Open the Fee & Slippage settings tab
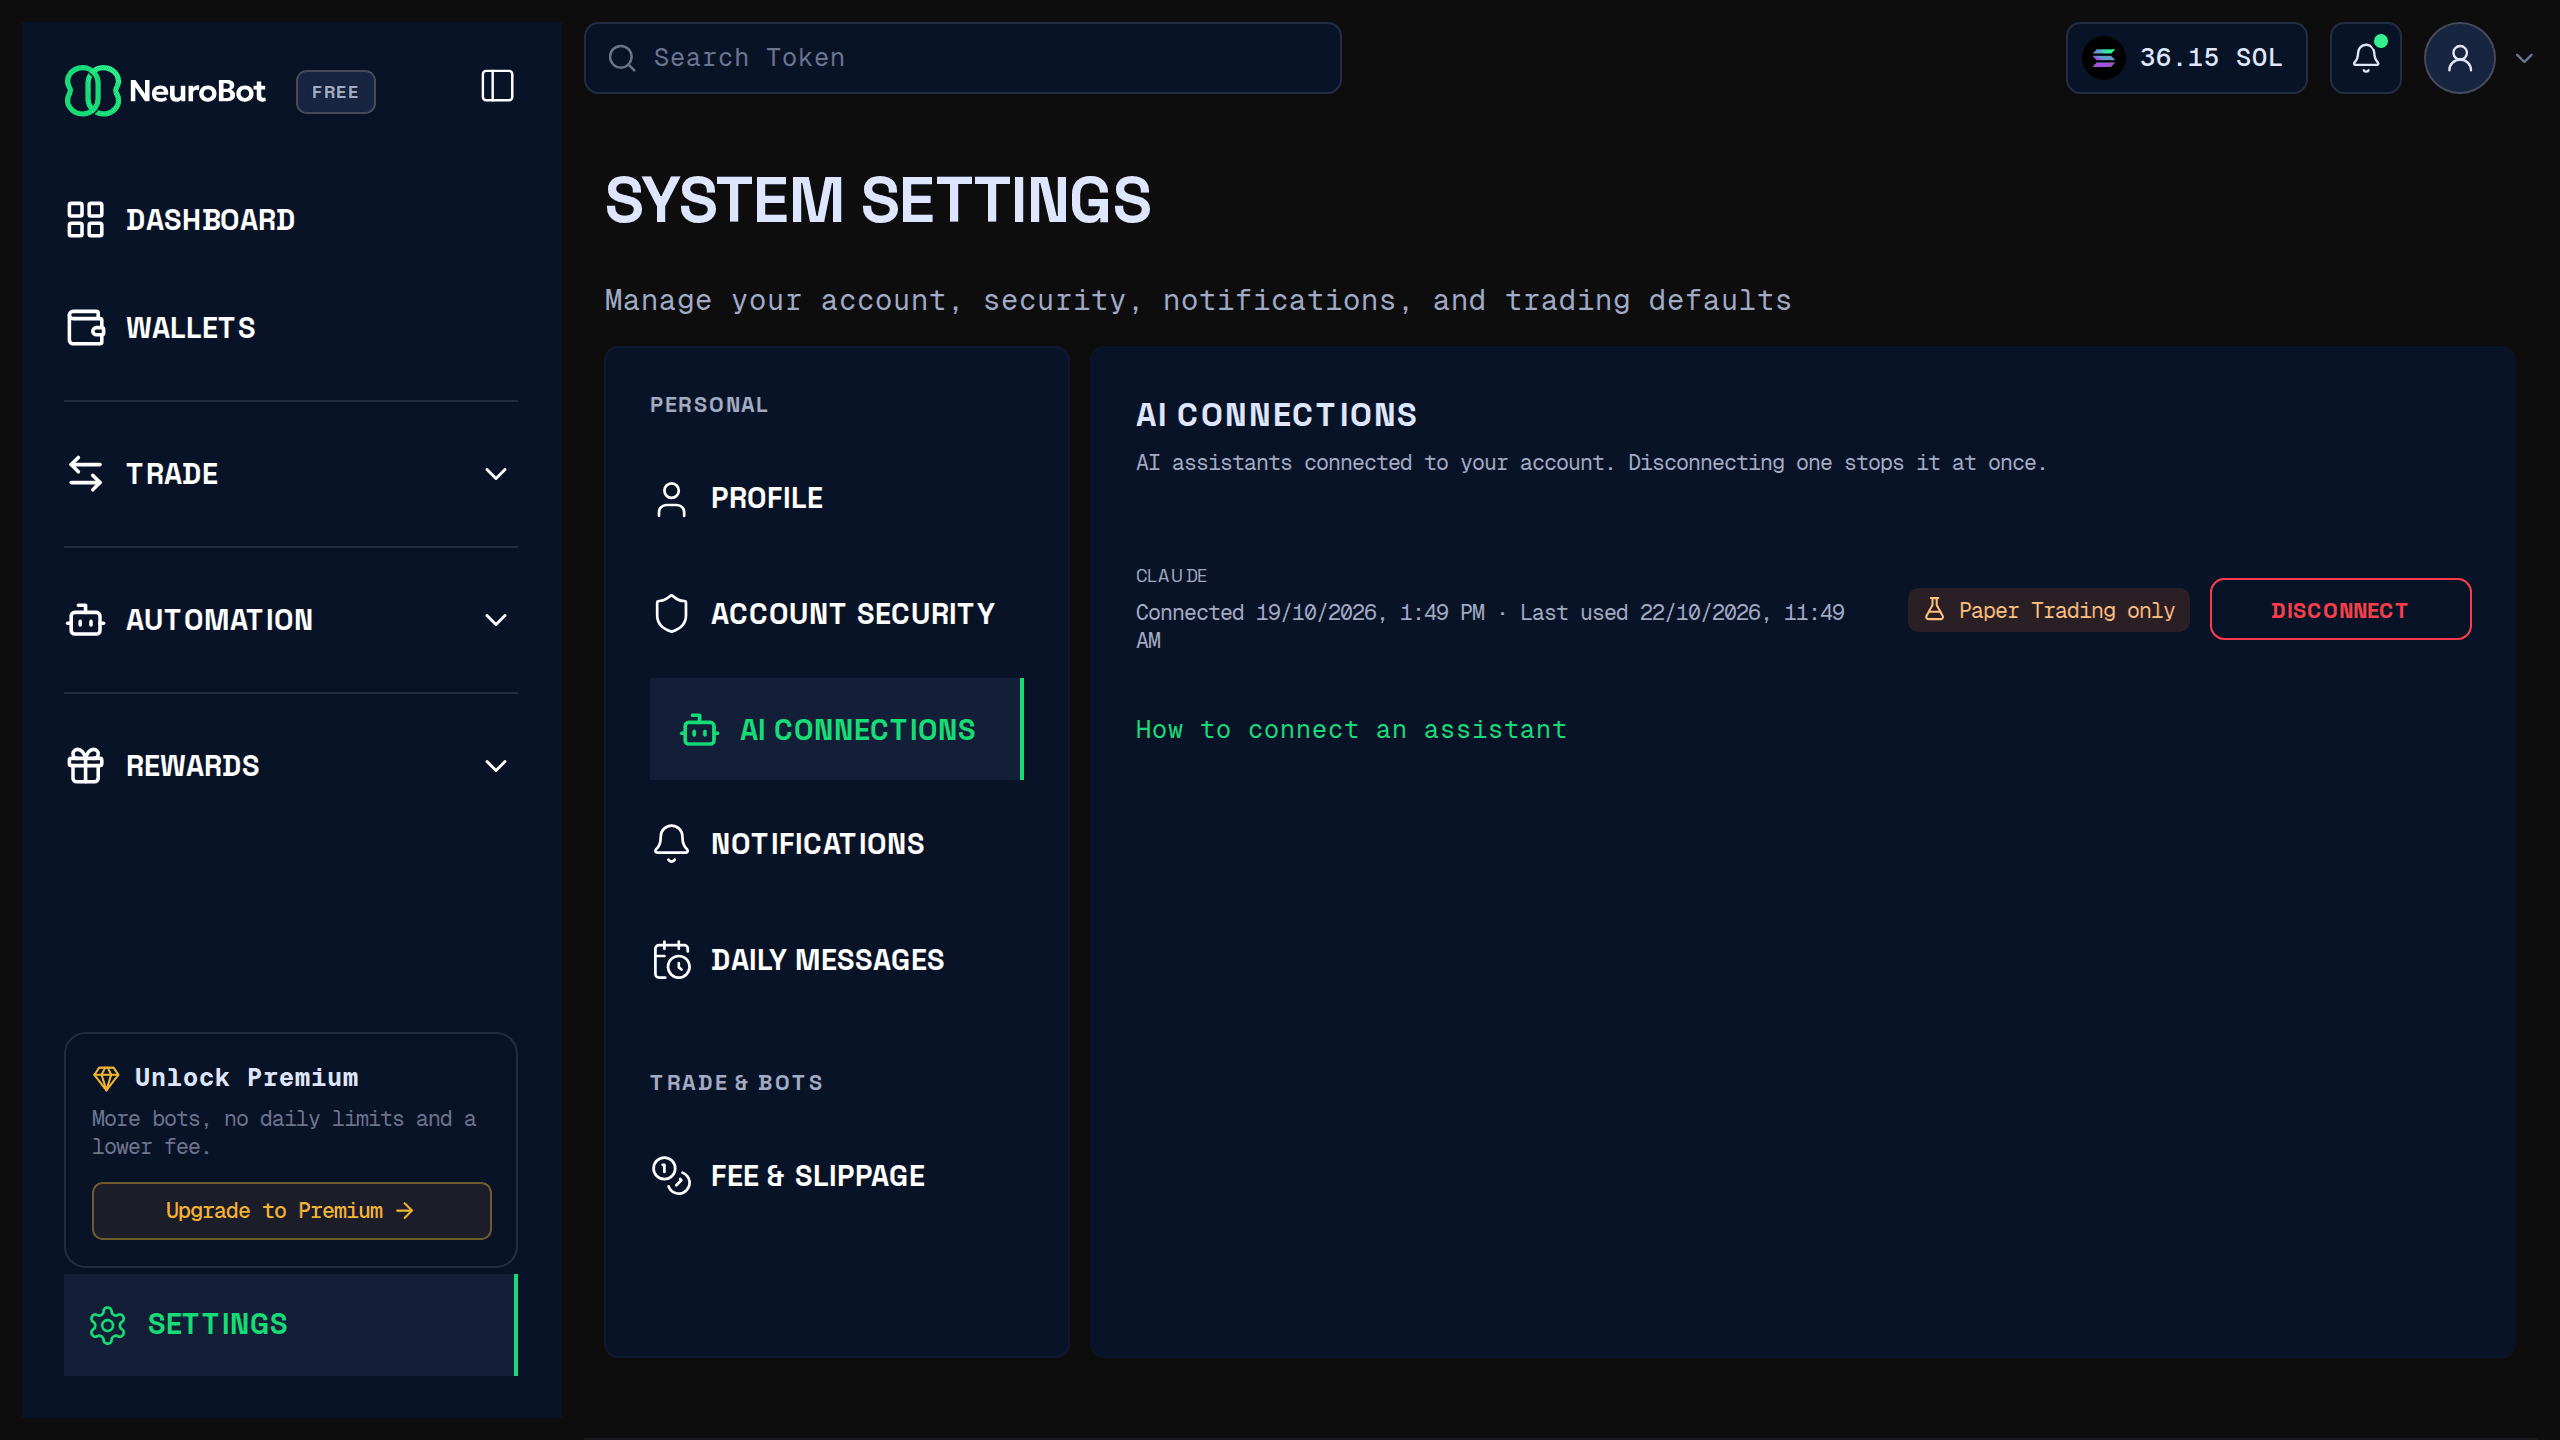Screen dimensions: 2560x1440 click(x=837, y=1176)
